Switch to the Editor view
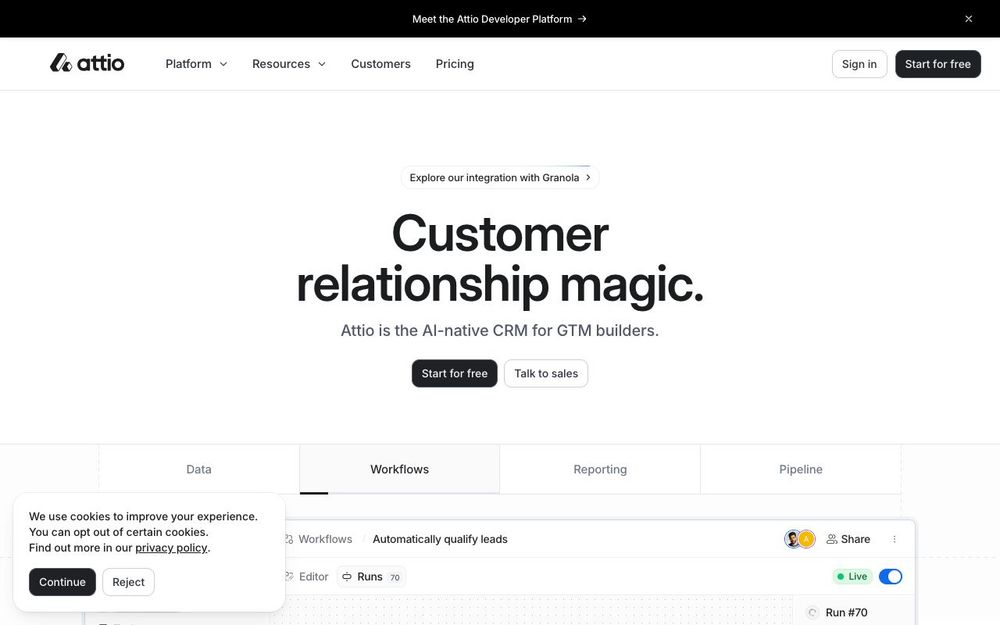 307,577
